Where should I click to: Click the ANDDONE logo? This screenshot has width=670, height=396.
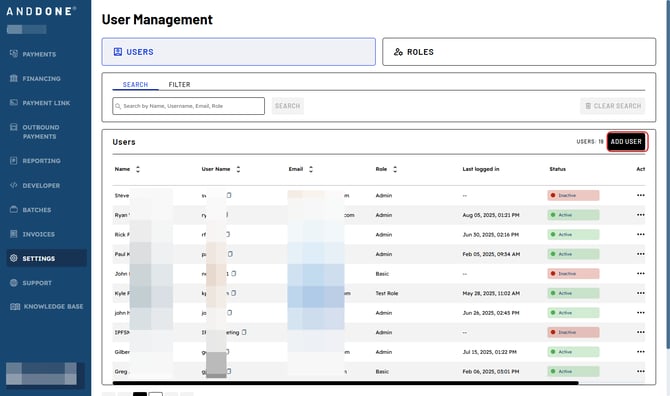(x=41, y=11)
